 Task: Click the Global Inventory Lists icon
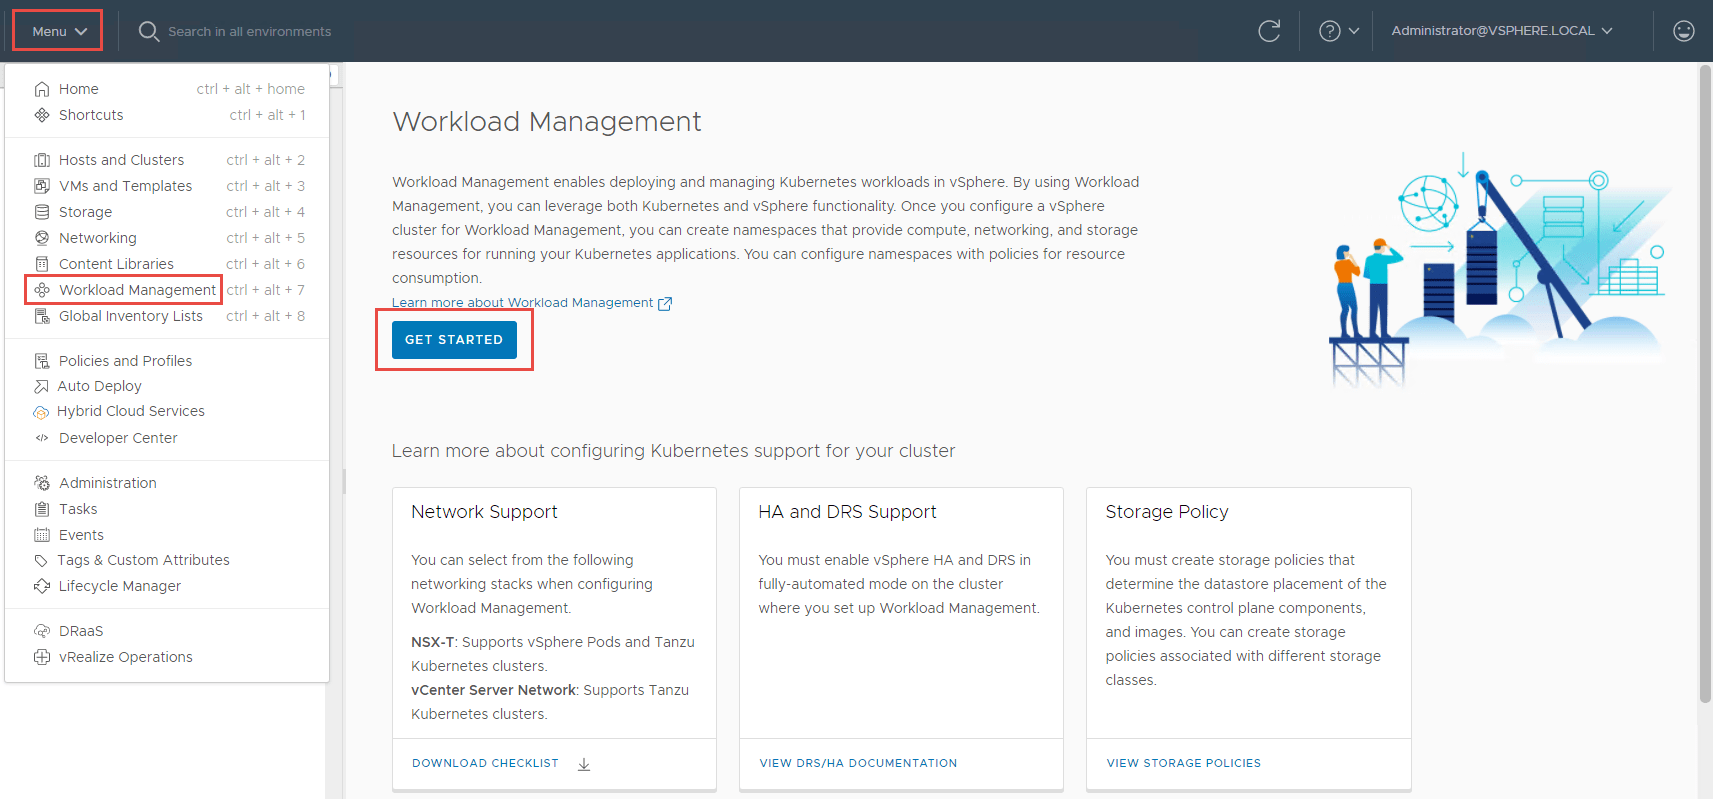tap(42, 316)
